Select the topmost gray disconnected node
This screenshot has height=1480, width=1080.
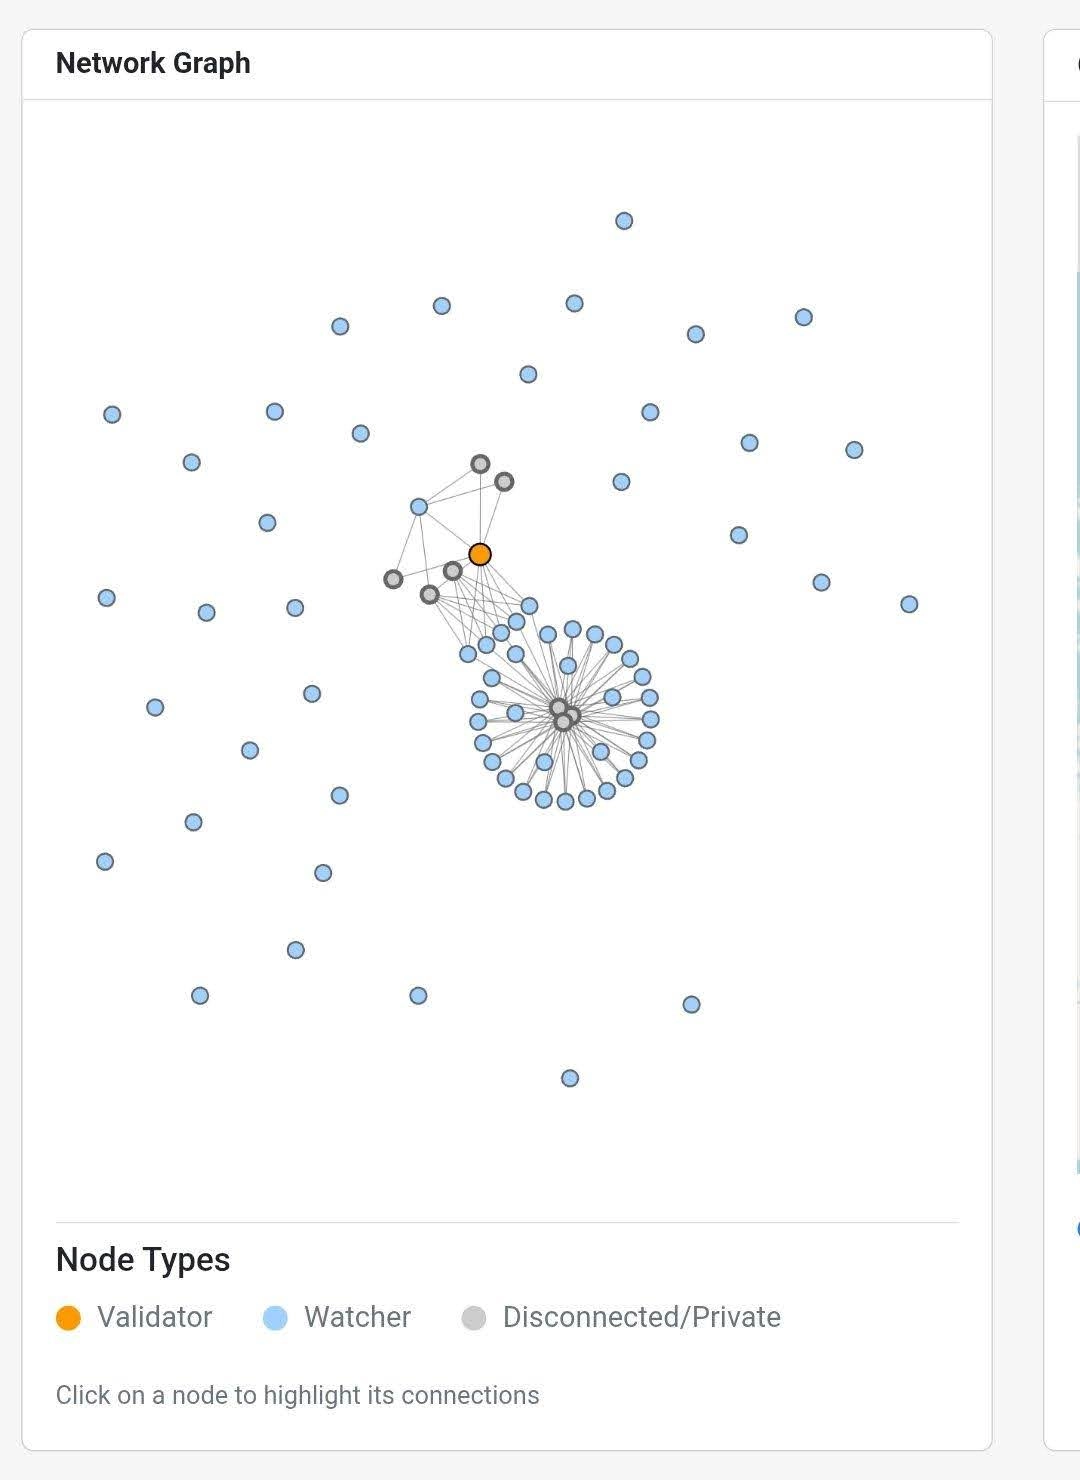click(480, 464)
